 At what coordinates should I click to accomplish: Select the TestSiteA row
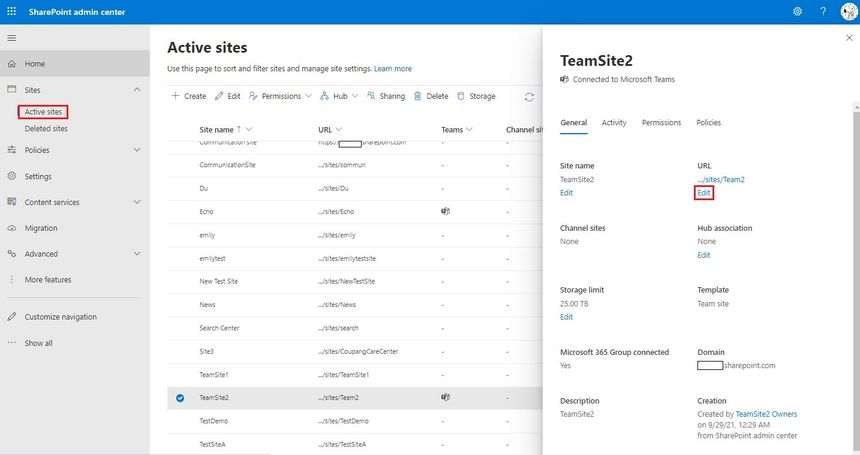tap(355, 444)
